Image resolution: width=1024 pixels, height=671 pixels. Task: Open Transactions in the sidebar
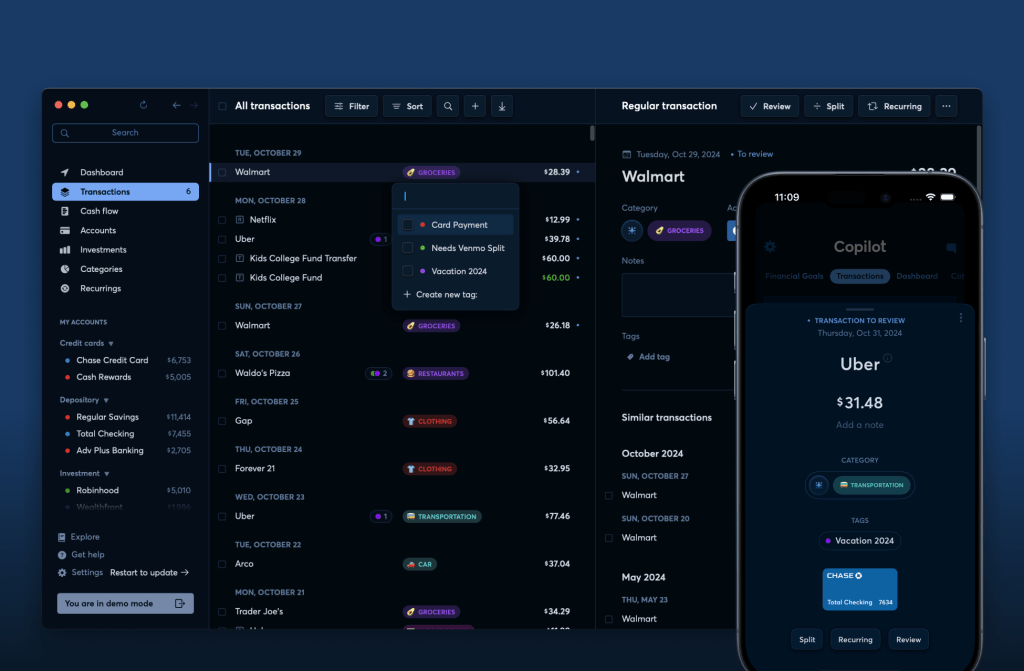coord(125,191)
